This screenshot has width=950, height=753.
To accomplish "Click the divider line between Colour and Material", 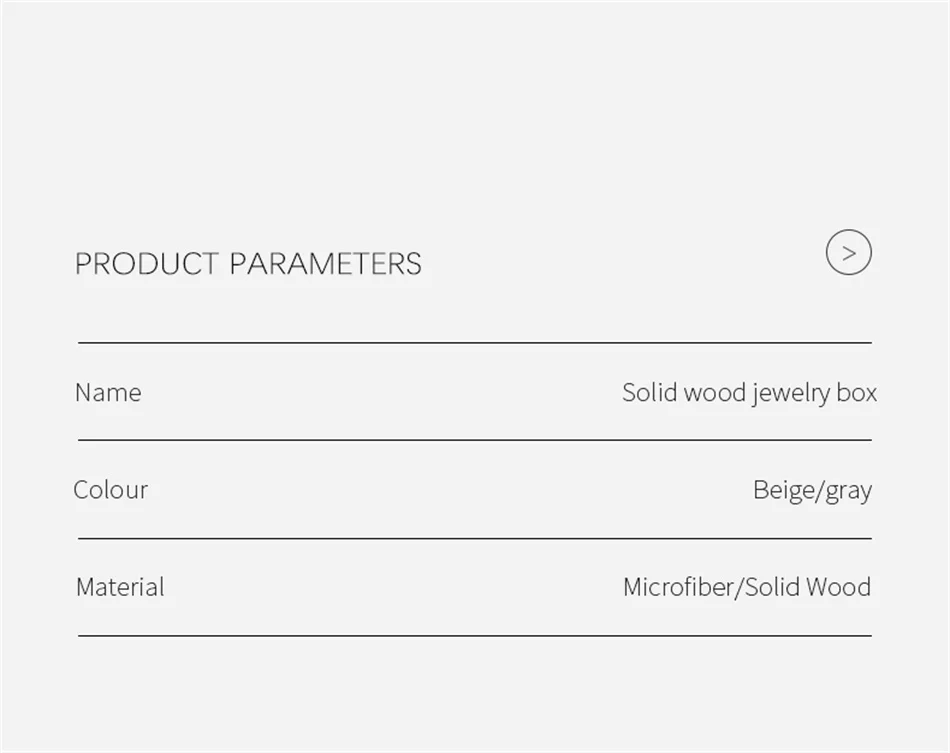I will tap(475, 538).
